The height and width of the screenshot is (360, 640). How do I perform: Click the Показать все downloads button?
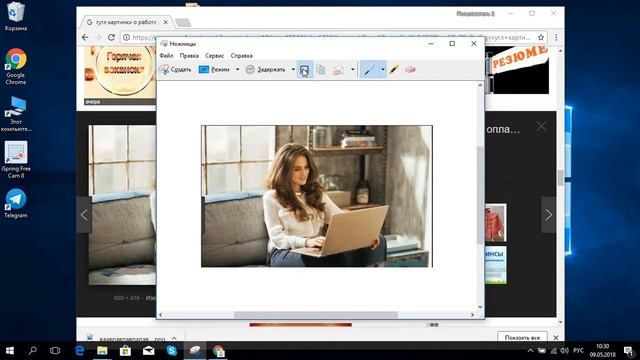tap(522, 338)
